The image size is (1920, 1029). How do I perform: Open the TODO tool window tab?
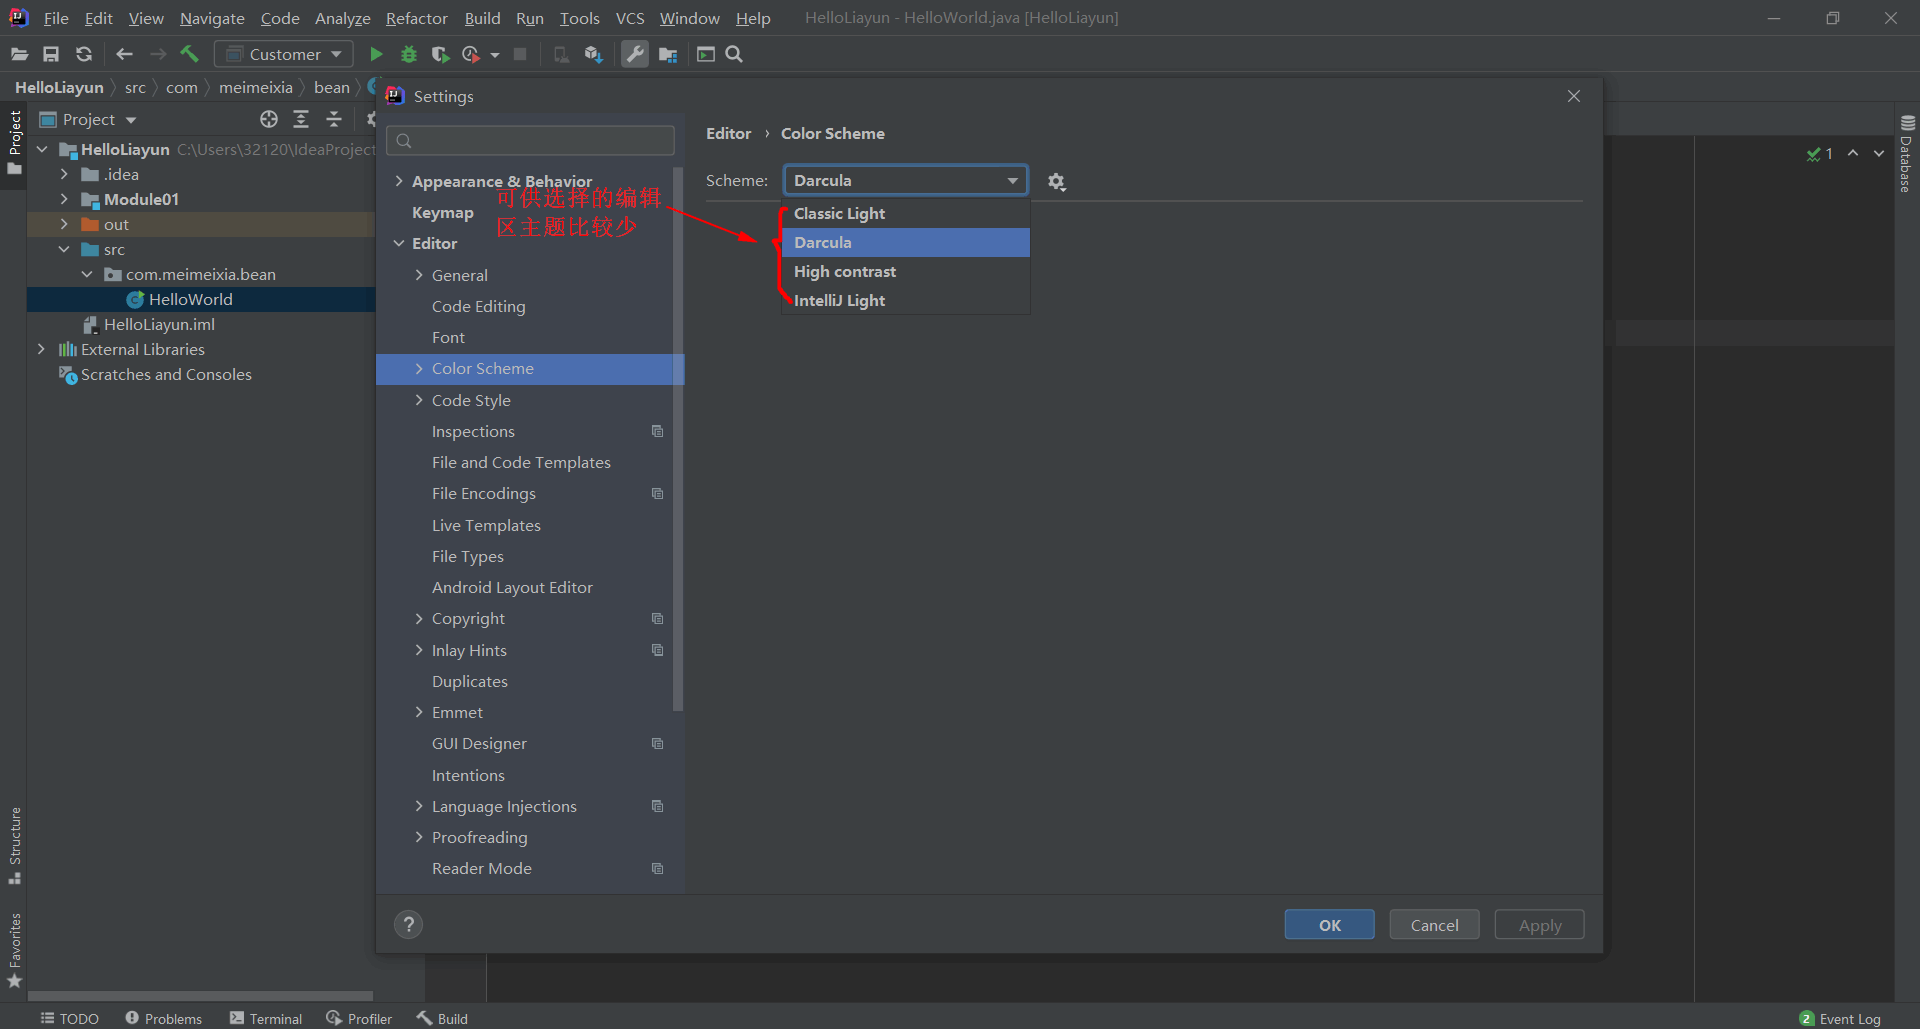pyautogui.click(x=70, y=1018)
